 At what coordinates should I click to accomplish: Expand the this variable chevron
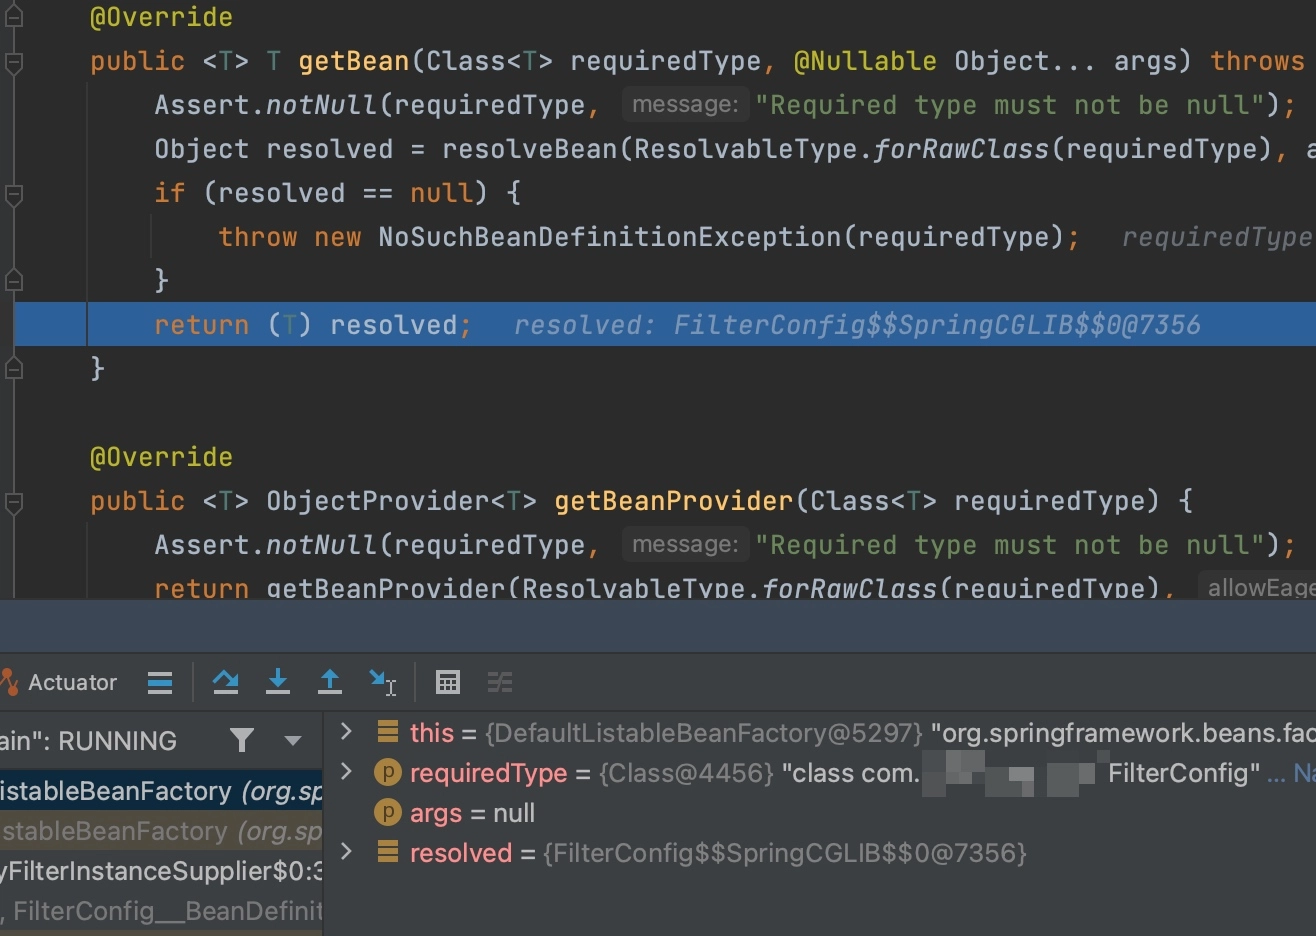345,732
